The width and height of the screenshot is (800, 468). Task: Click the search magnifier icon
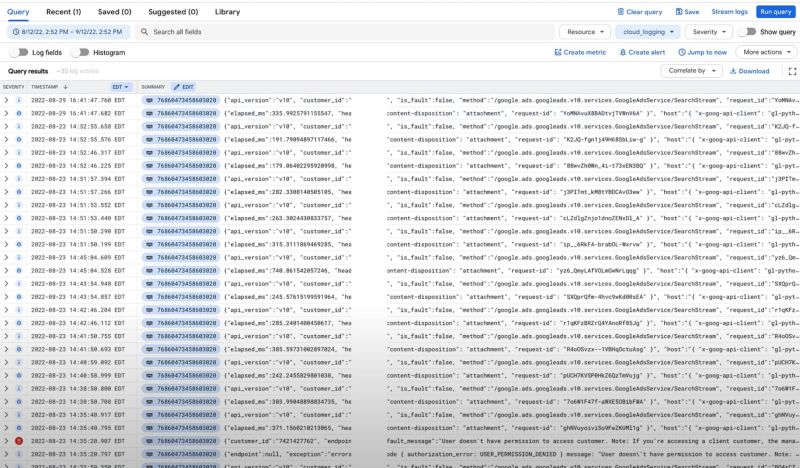(x=144, y=32)
